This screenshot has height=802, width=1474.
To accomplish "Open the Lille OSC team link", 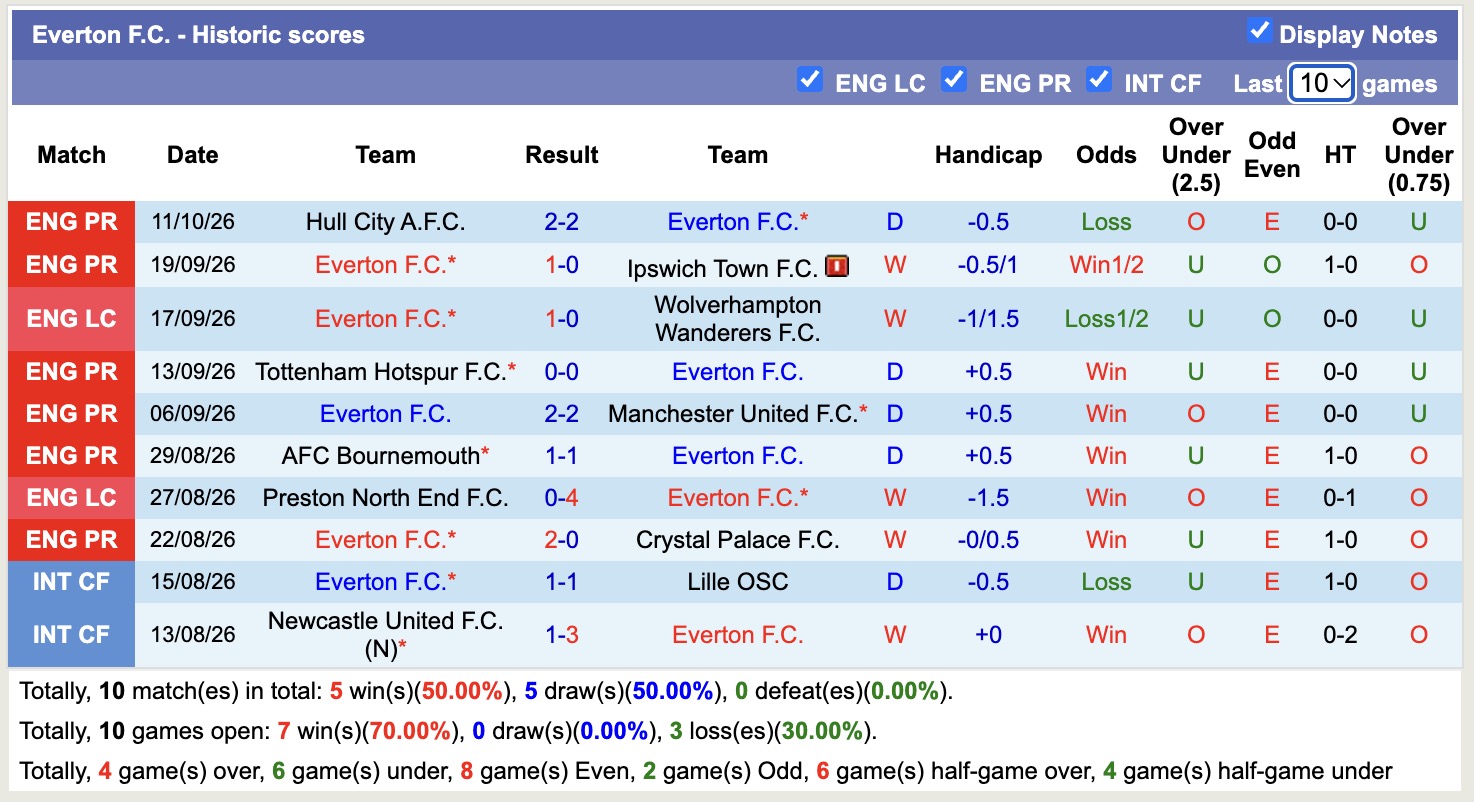I will point(738,582).
